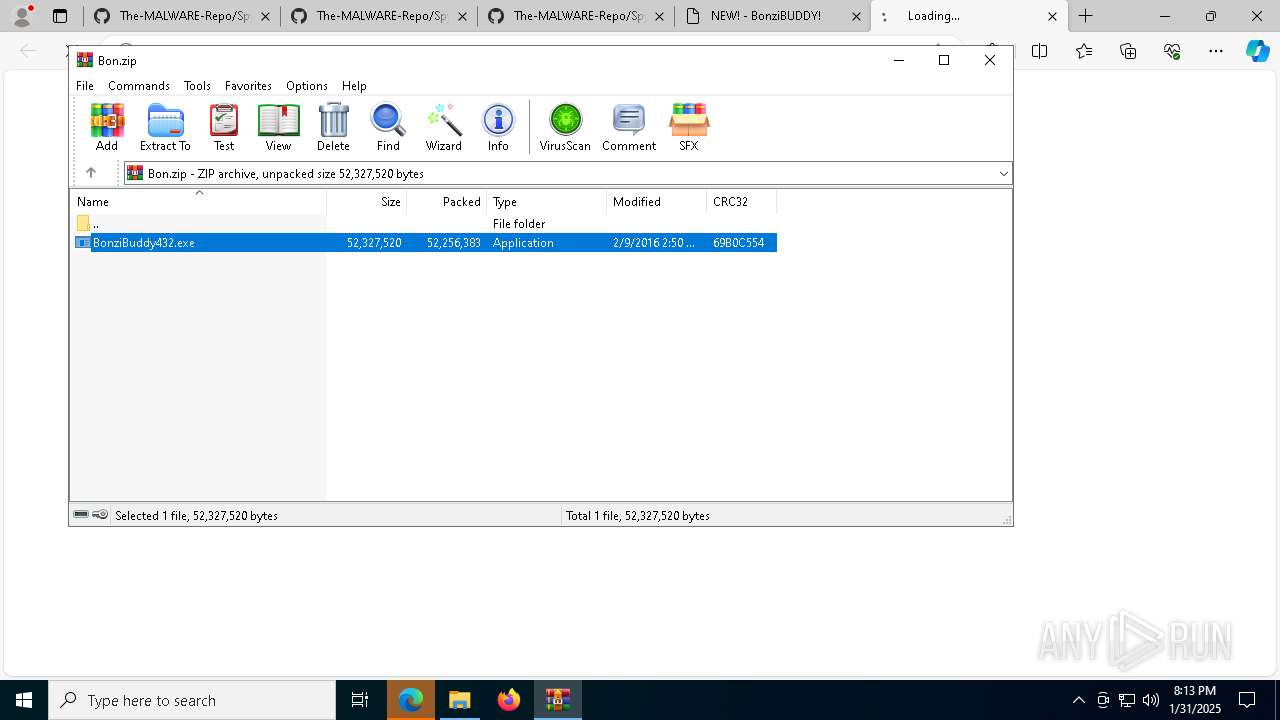Click the Delete trash can icon

tap(333, 127)
